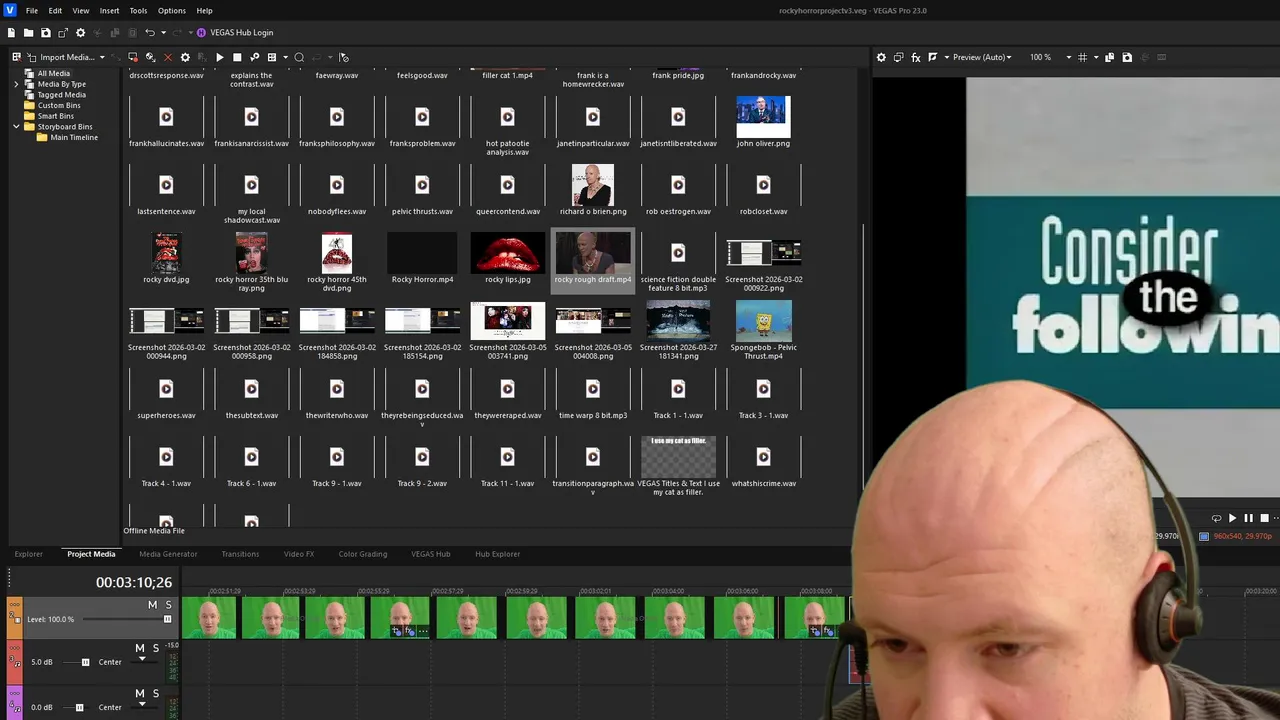Open the Options menu
The image size is (1280, 720).
pyautogui.click(x=172, y=10)
